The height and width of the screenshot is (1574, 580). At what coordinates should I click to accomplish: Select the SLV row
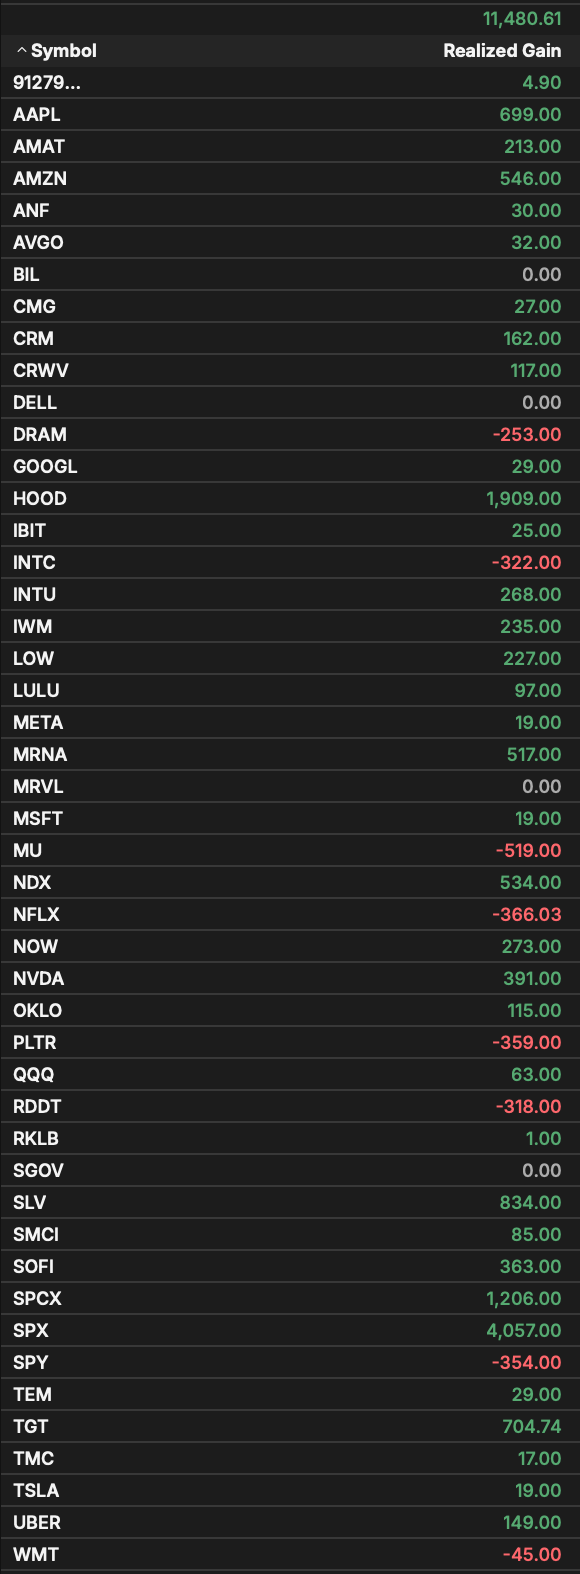(x=290, y=1203)
